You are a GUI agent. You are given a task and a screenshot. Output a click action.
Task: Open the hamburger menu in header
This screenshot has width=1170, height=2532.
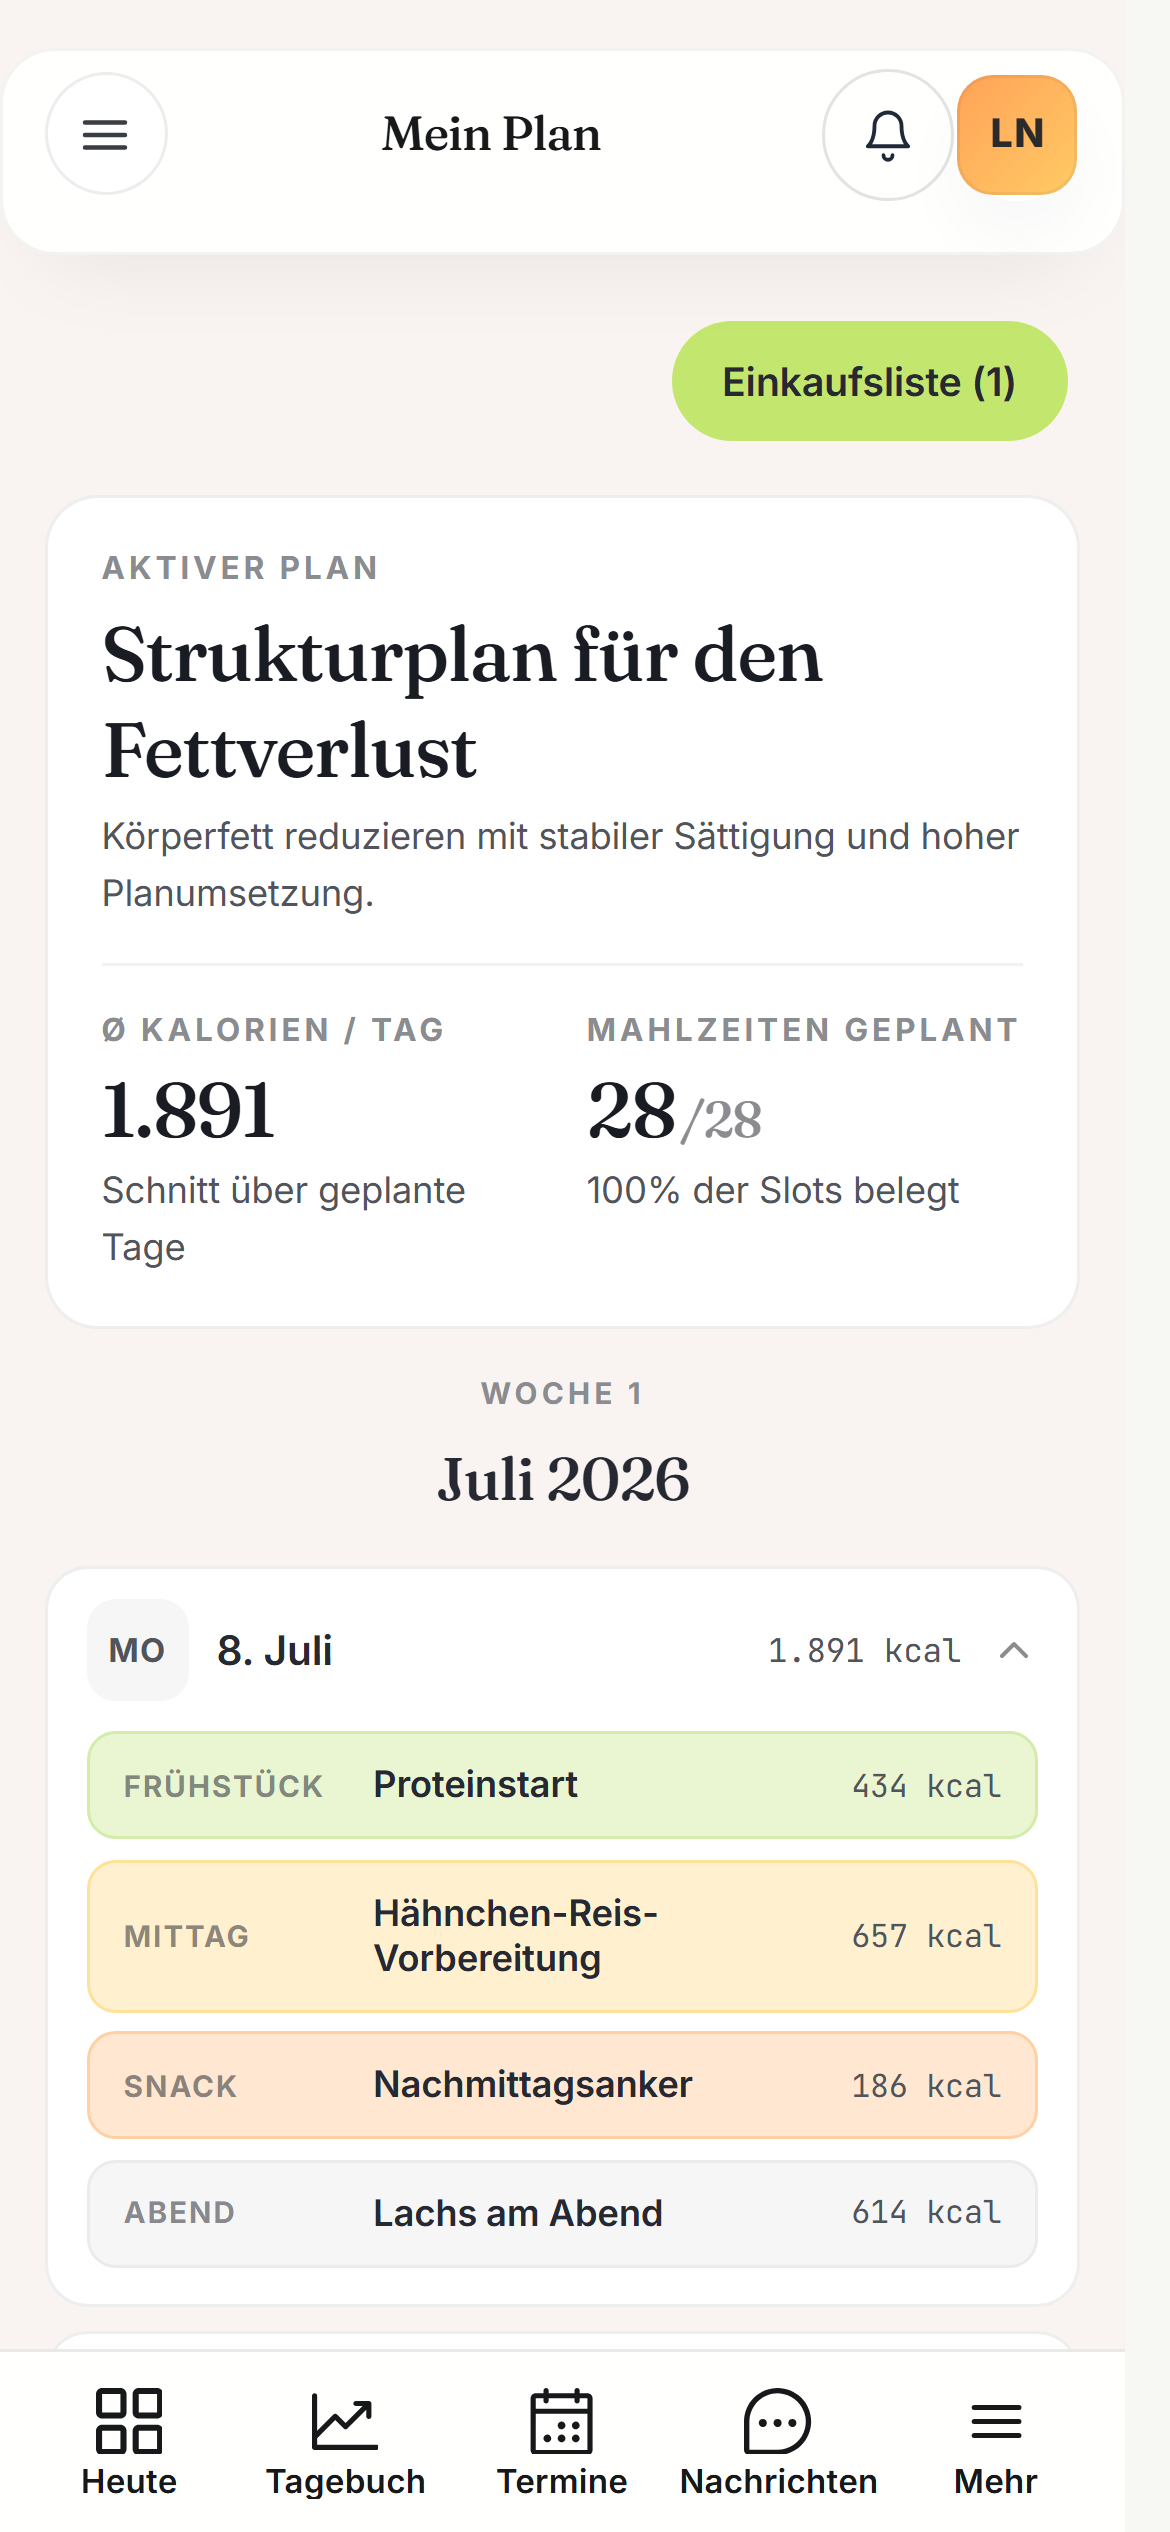click(105, 134)
